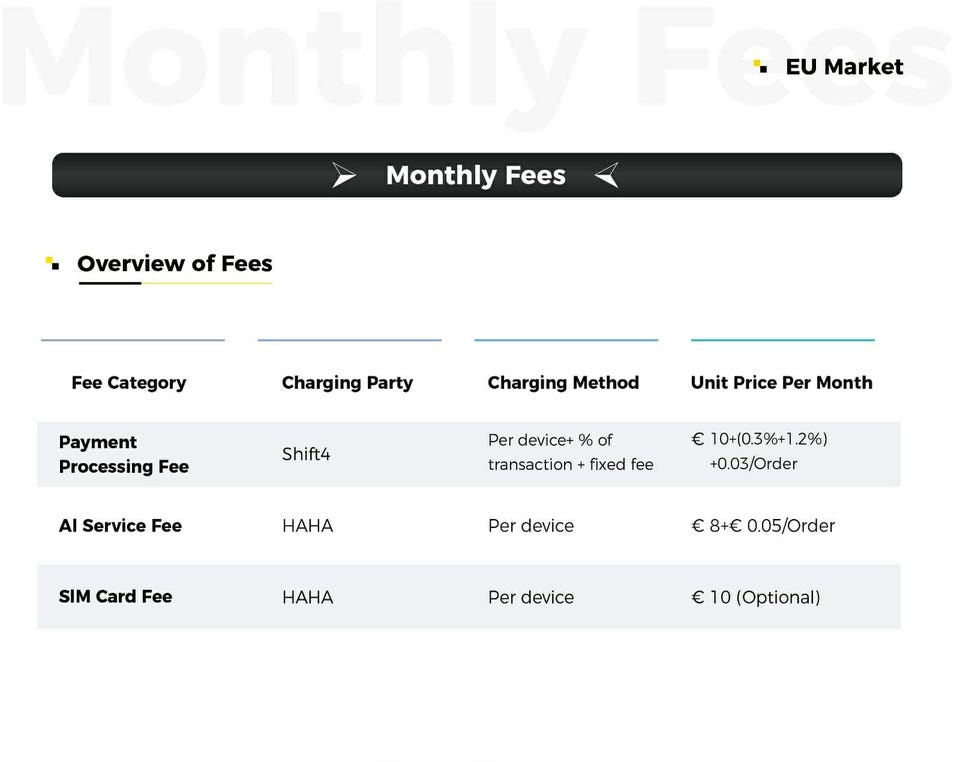Click the right arrow icon beside Monthly Fees
960x762 pixels.
click(607, 176)
